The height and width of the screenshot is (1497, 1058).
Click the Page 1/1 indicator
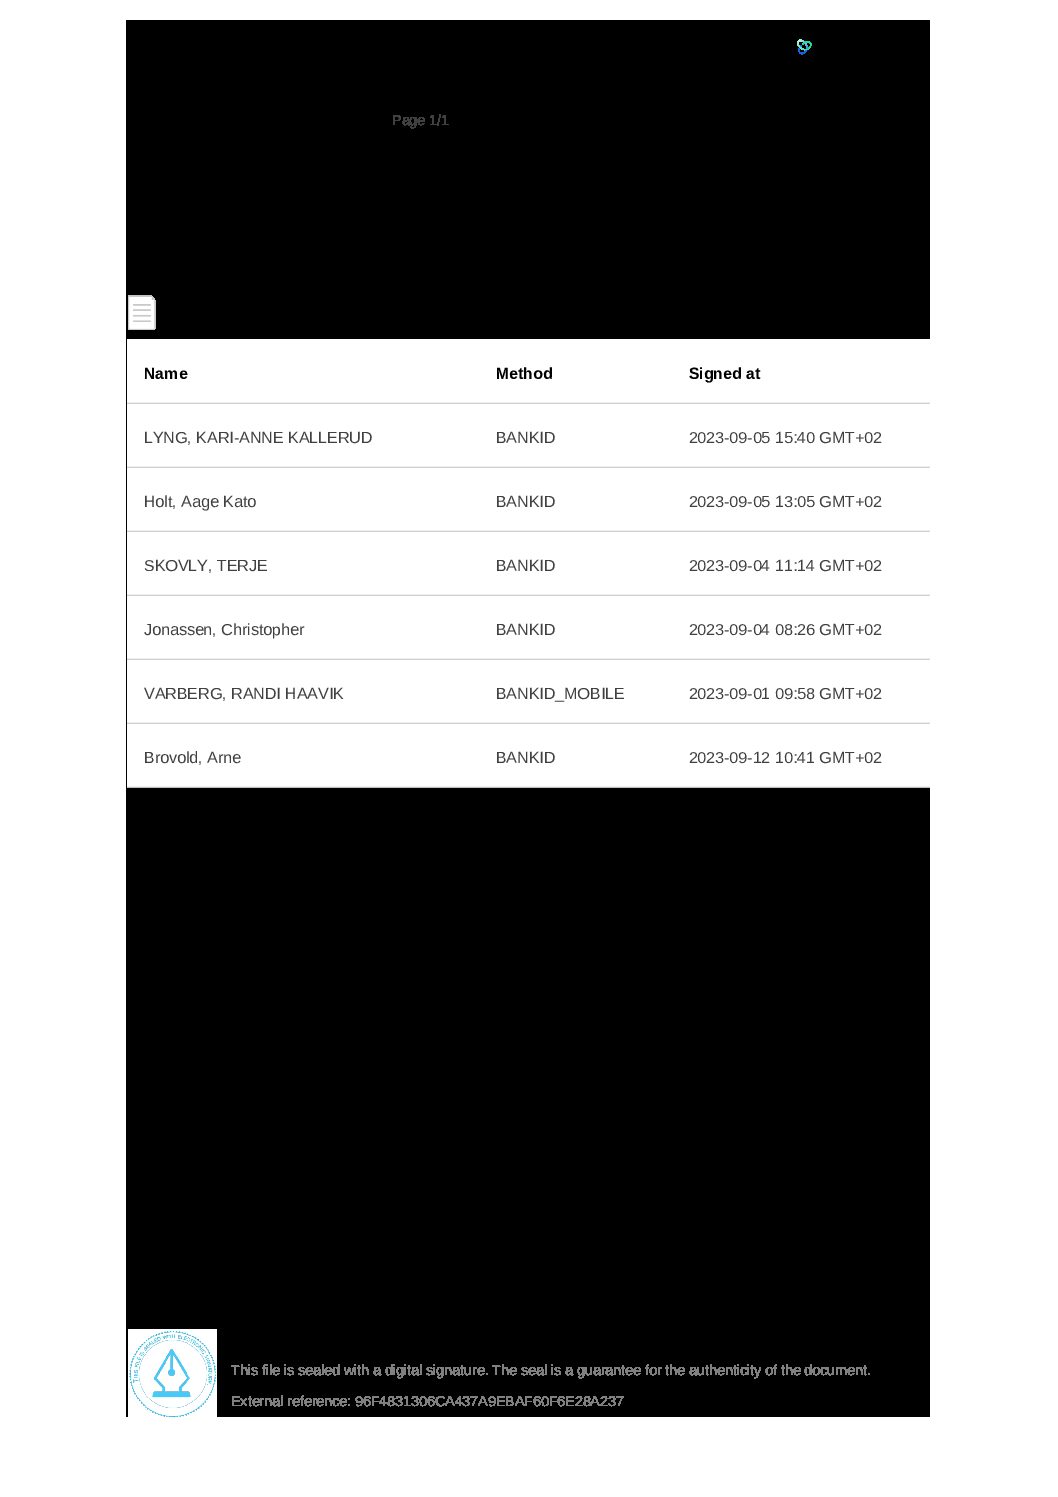(420, 120)
